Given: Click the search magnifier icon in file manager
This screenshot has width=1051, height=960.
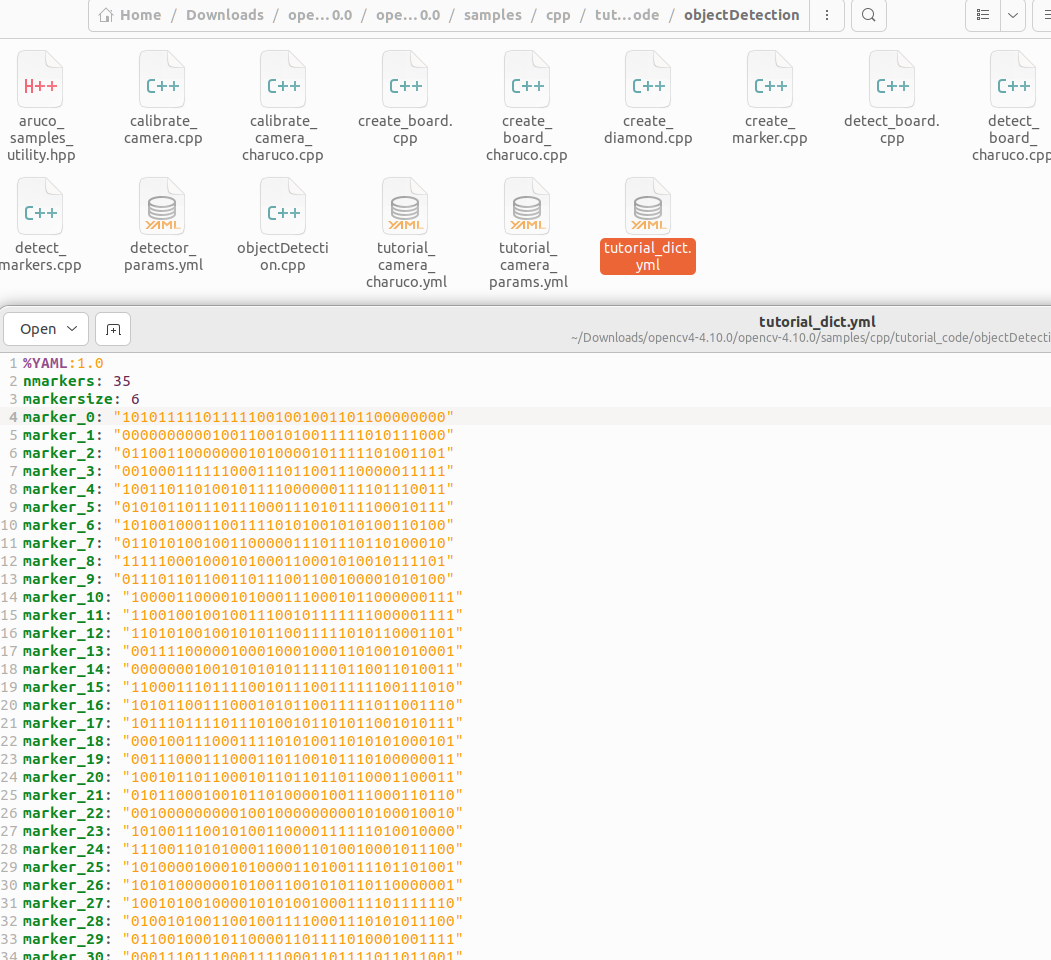Looking at the screenshot, I should [869, 15].
